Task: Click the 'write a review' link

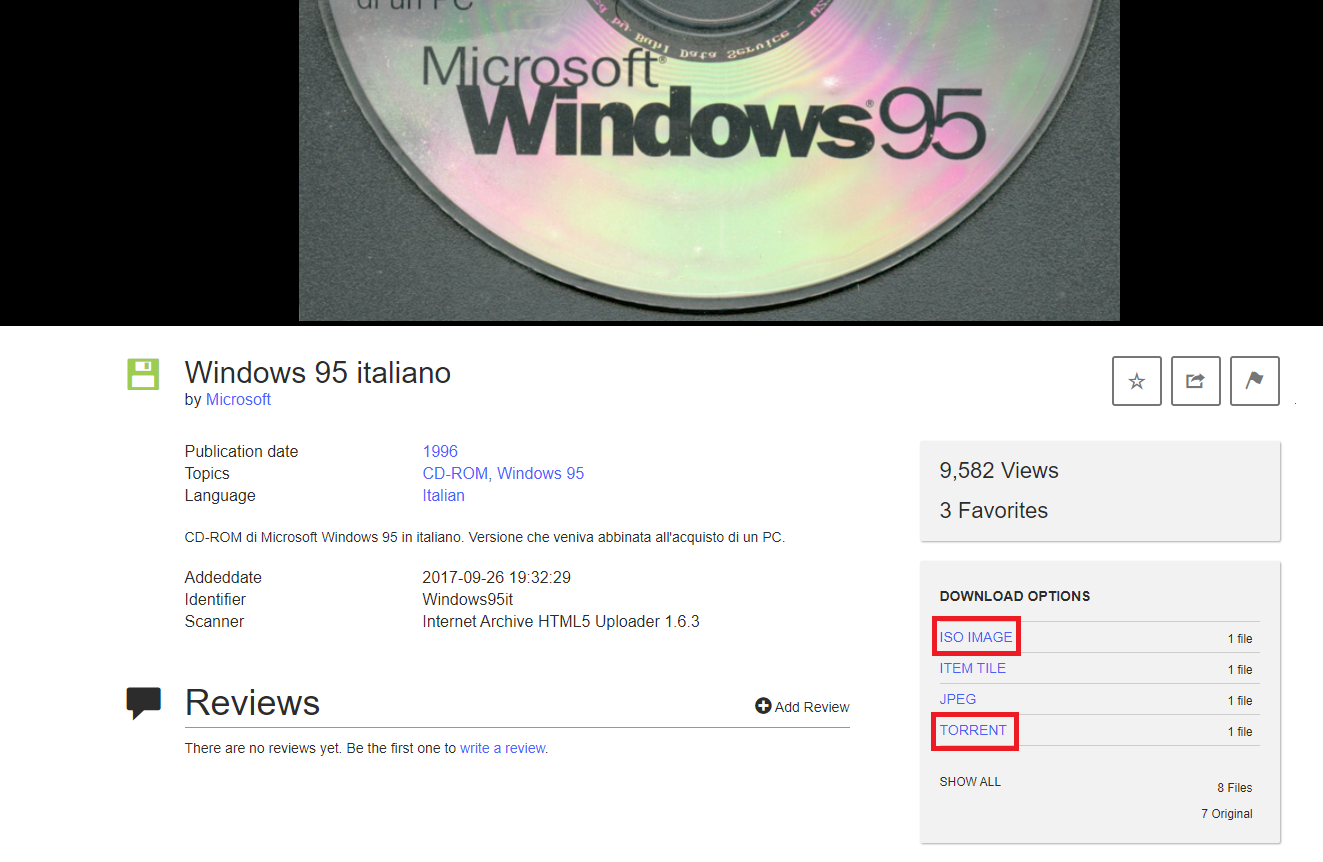Action: click(503, 747)
